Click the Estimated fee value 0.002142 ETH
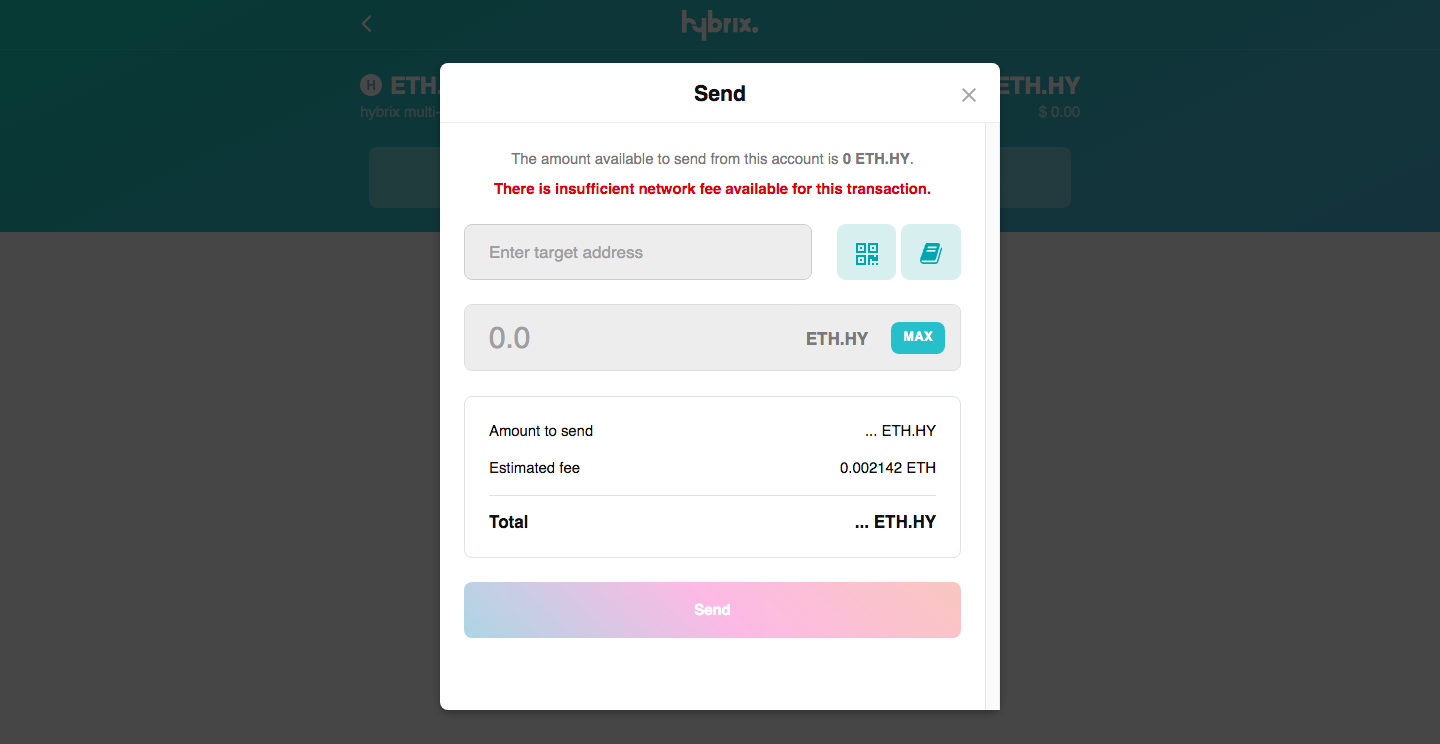 click(x=887, y=468)
